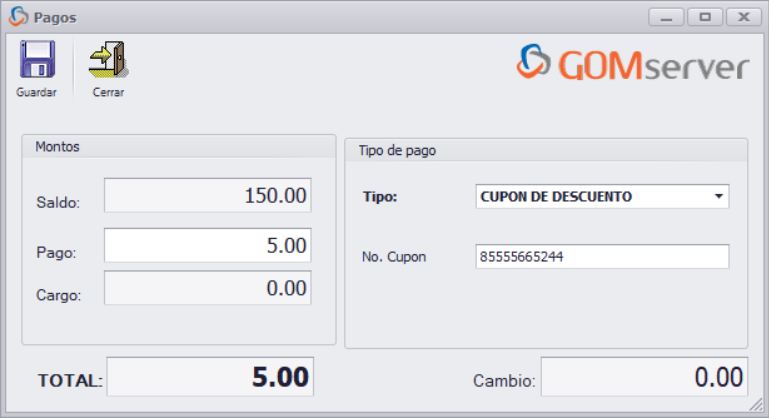The width and height of the screenshot is (769, 418).
Task: Click the Cargo field showing 0.00
Action: pos(207,288)
